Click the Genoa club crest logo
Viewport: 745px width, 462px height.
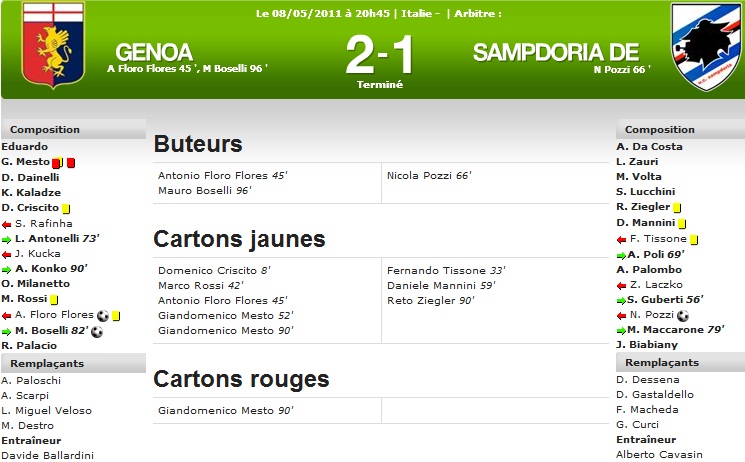[x=53, y=46]
